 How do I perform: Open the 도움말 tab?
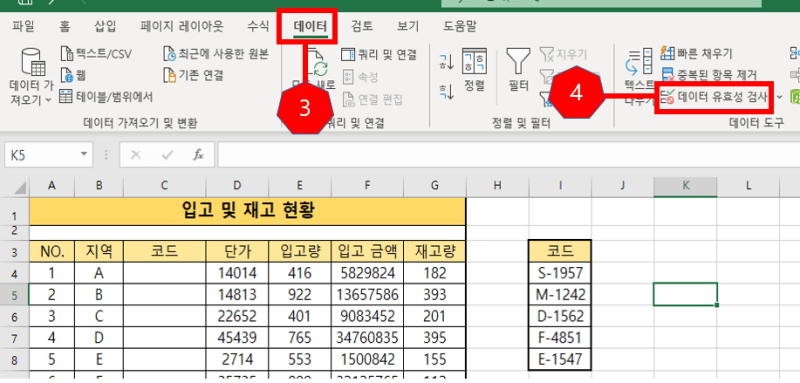coord(460,27)
